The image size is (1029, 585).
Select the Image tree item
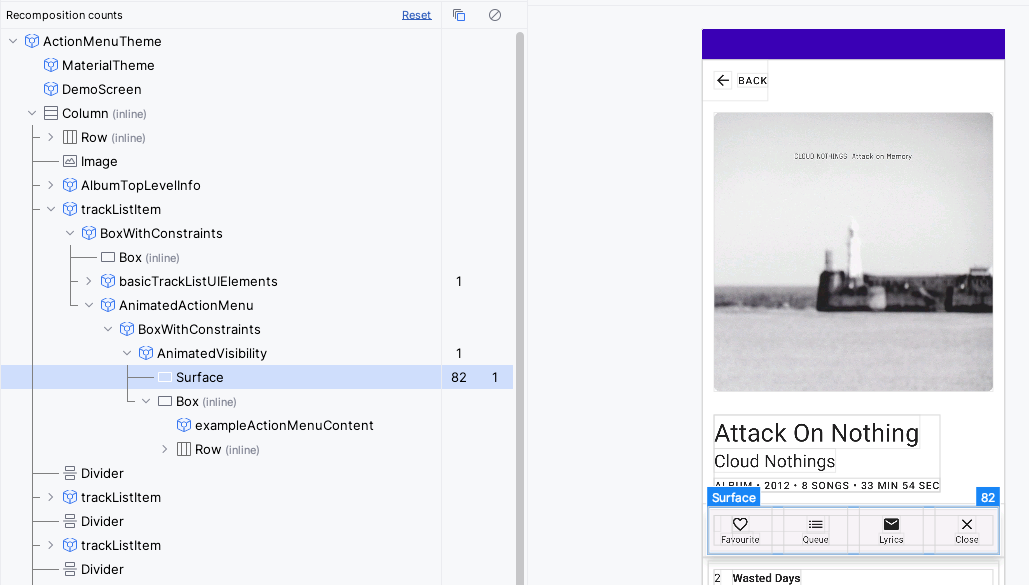[x=99, y=162]
